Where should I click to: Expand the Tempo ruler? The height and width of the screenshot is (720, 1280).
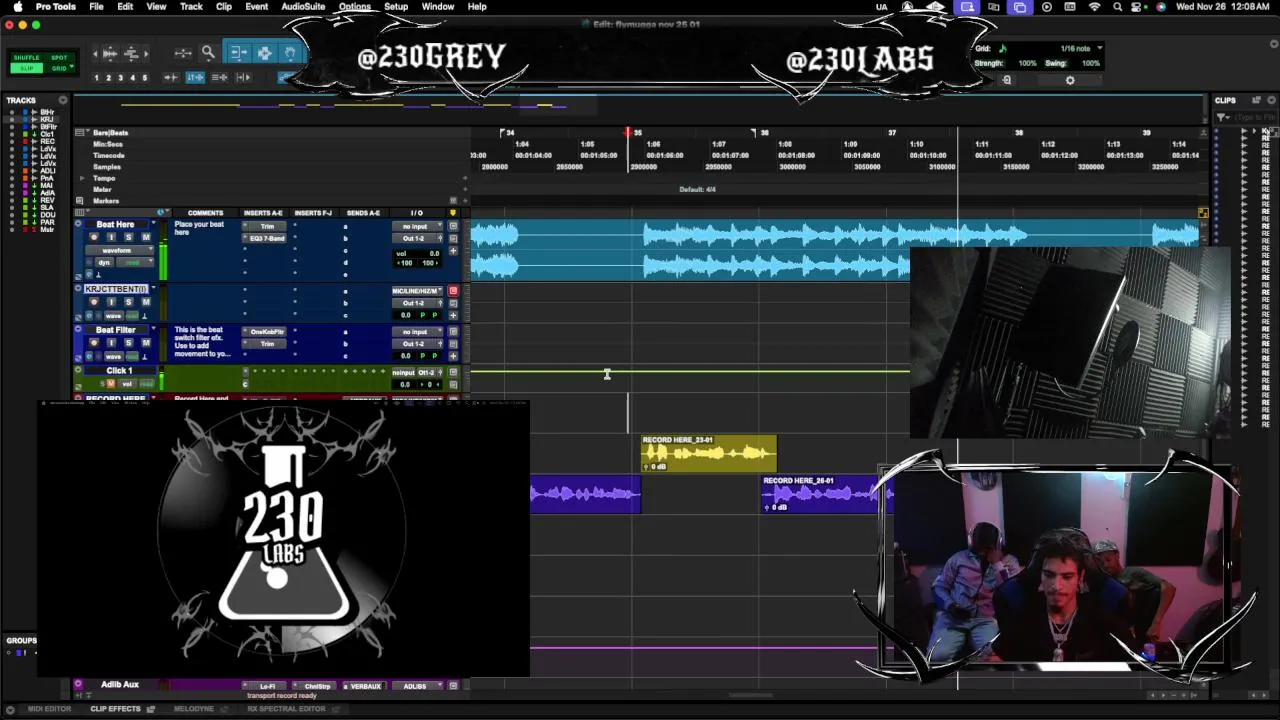click(x=82, y=178)
